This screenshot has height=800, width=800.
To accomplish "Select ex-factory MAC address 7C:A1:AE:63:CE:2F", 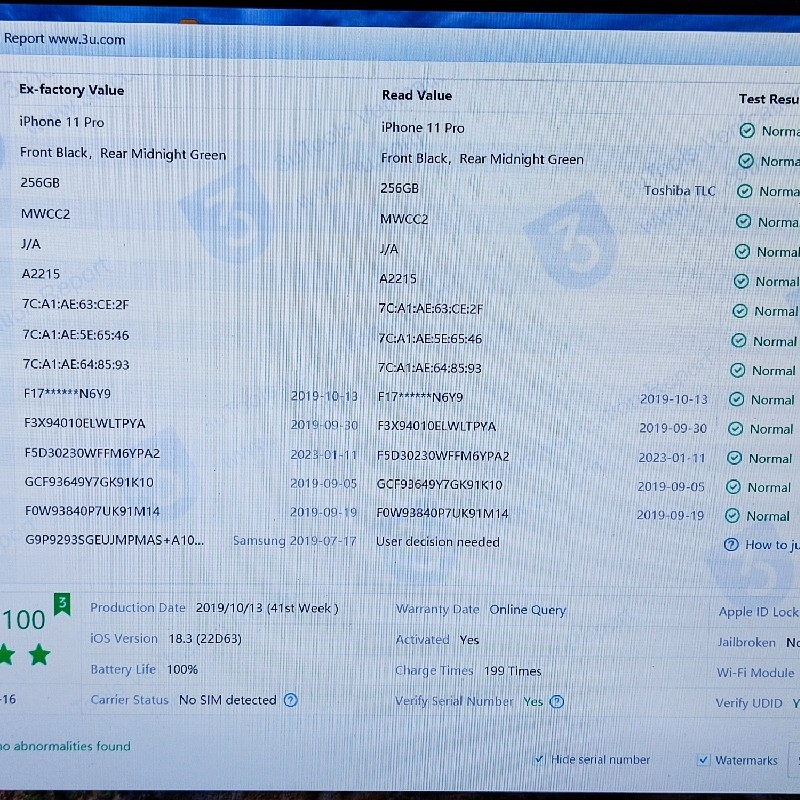I will [76, 305].
